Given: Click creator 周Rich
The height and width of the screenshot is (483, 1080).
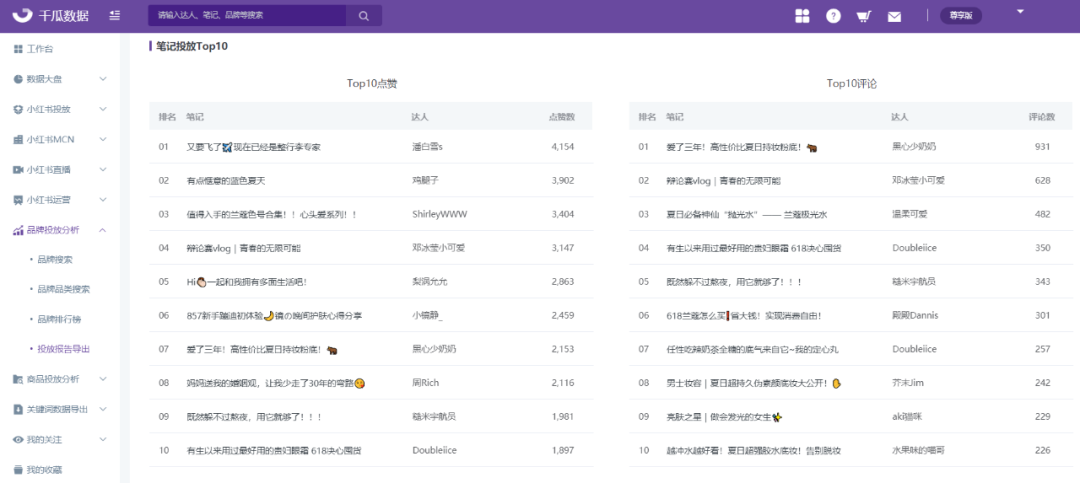Looking at the screenshot, I should (426, 383).
